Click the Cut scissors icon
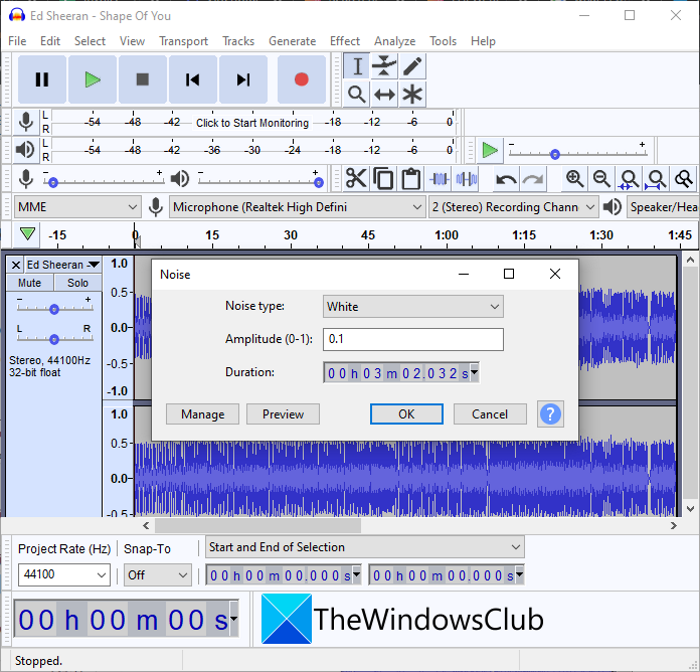The image size is (700, 672). tap(356, 179)
